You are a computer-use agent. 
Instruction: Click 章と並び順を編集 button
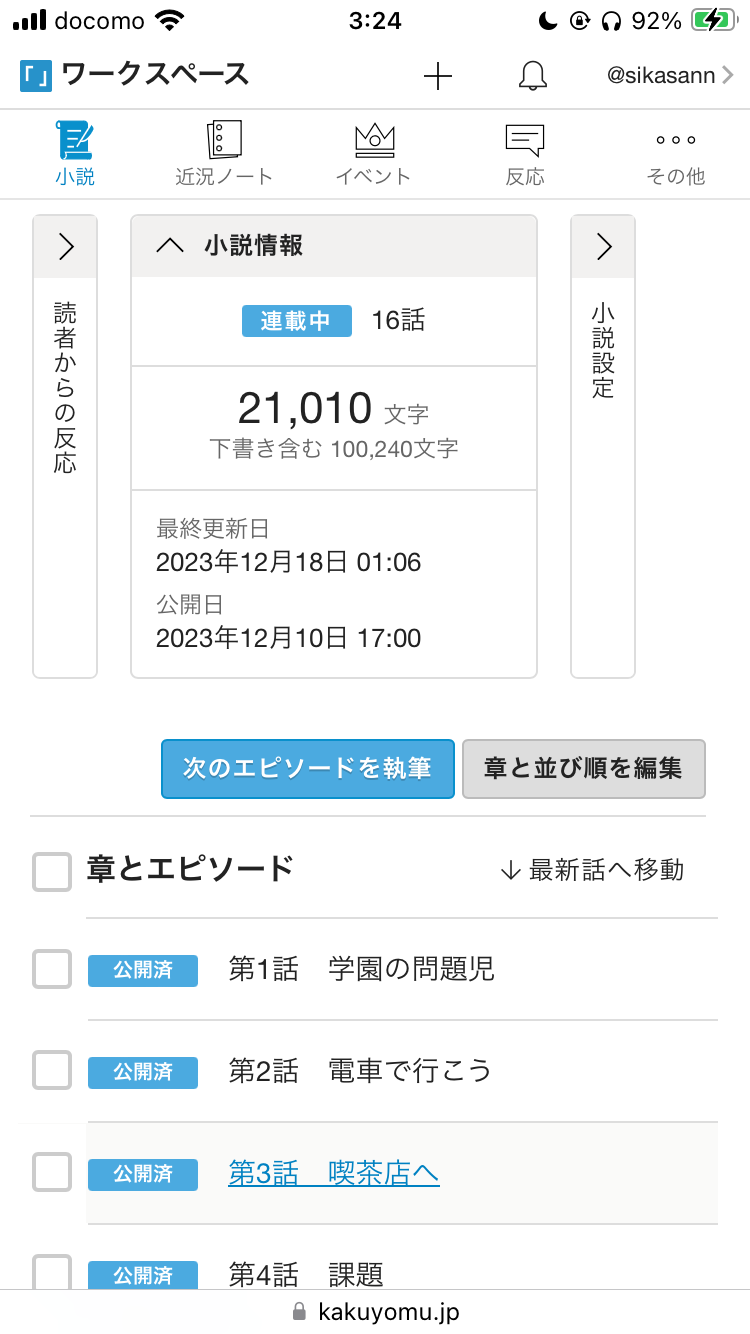(583, 768)
